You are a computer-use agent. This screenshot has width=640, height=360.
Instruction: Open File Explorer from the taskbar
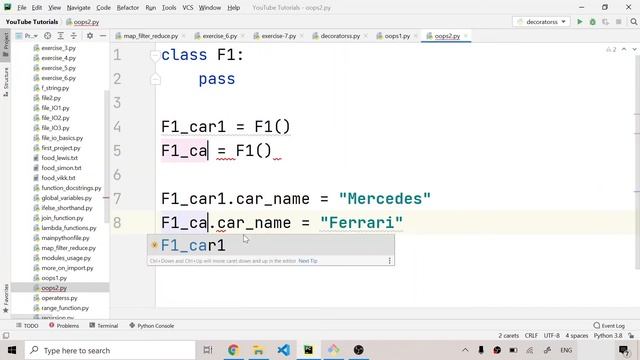point(258,350)
